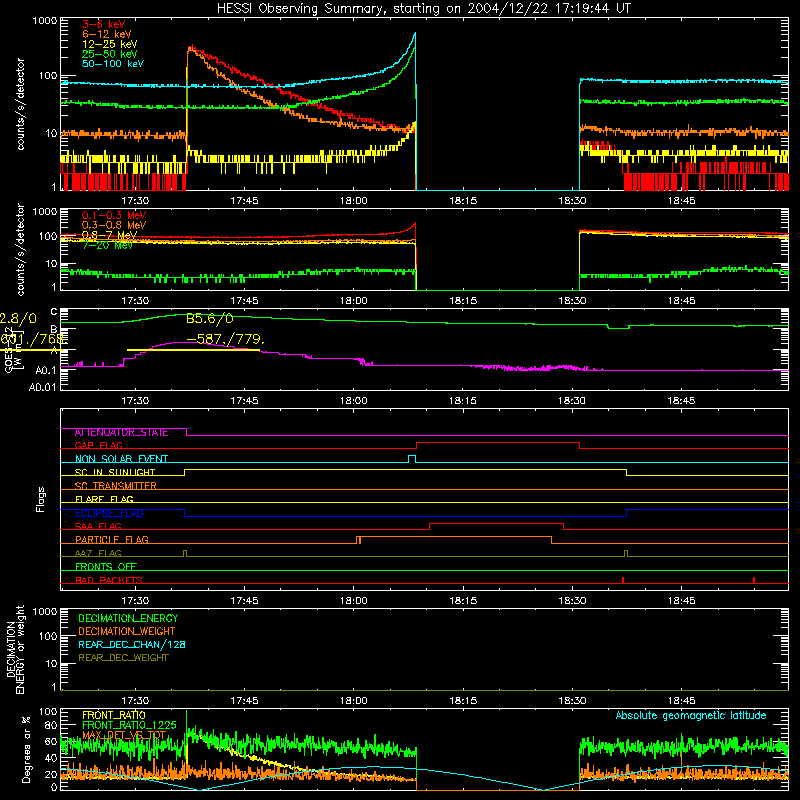
Task: Click the 0.8-7 MeV legend label
Action: 109,235
